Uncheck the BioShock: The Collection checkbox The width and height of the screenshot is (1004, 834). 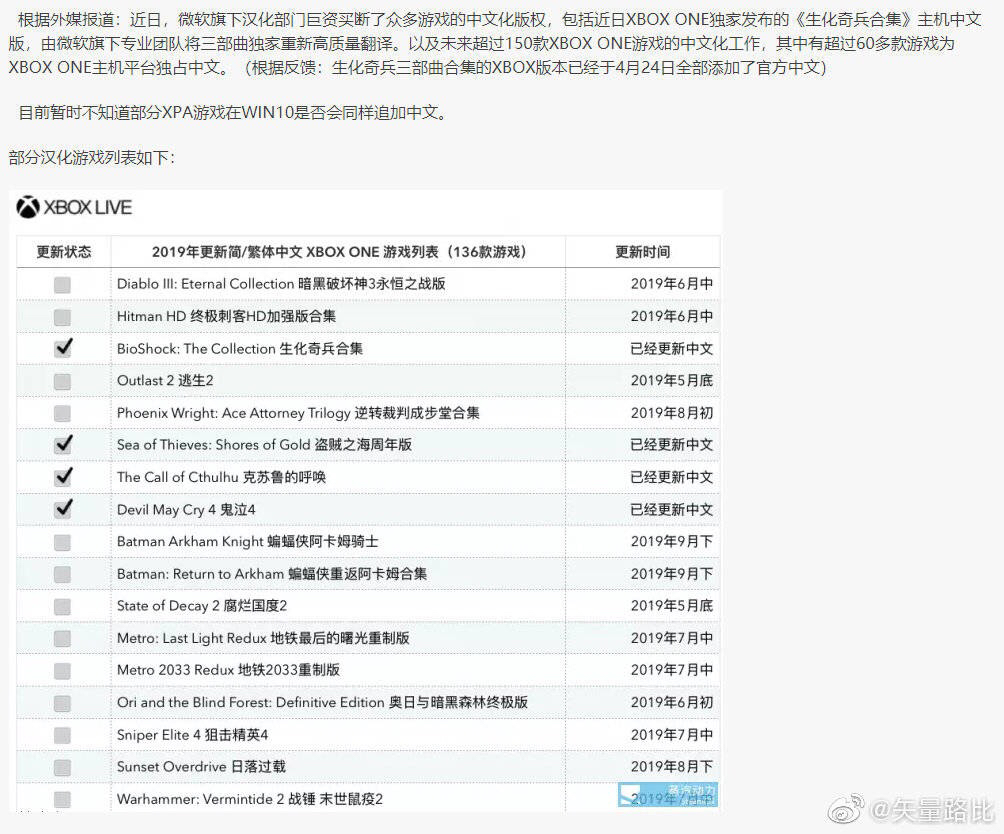(x=63, y=348)
